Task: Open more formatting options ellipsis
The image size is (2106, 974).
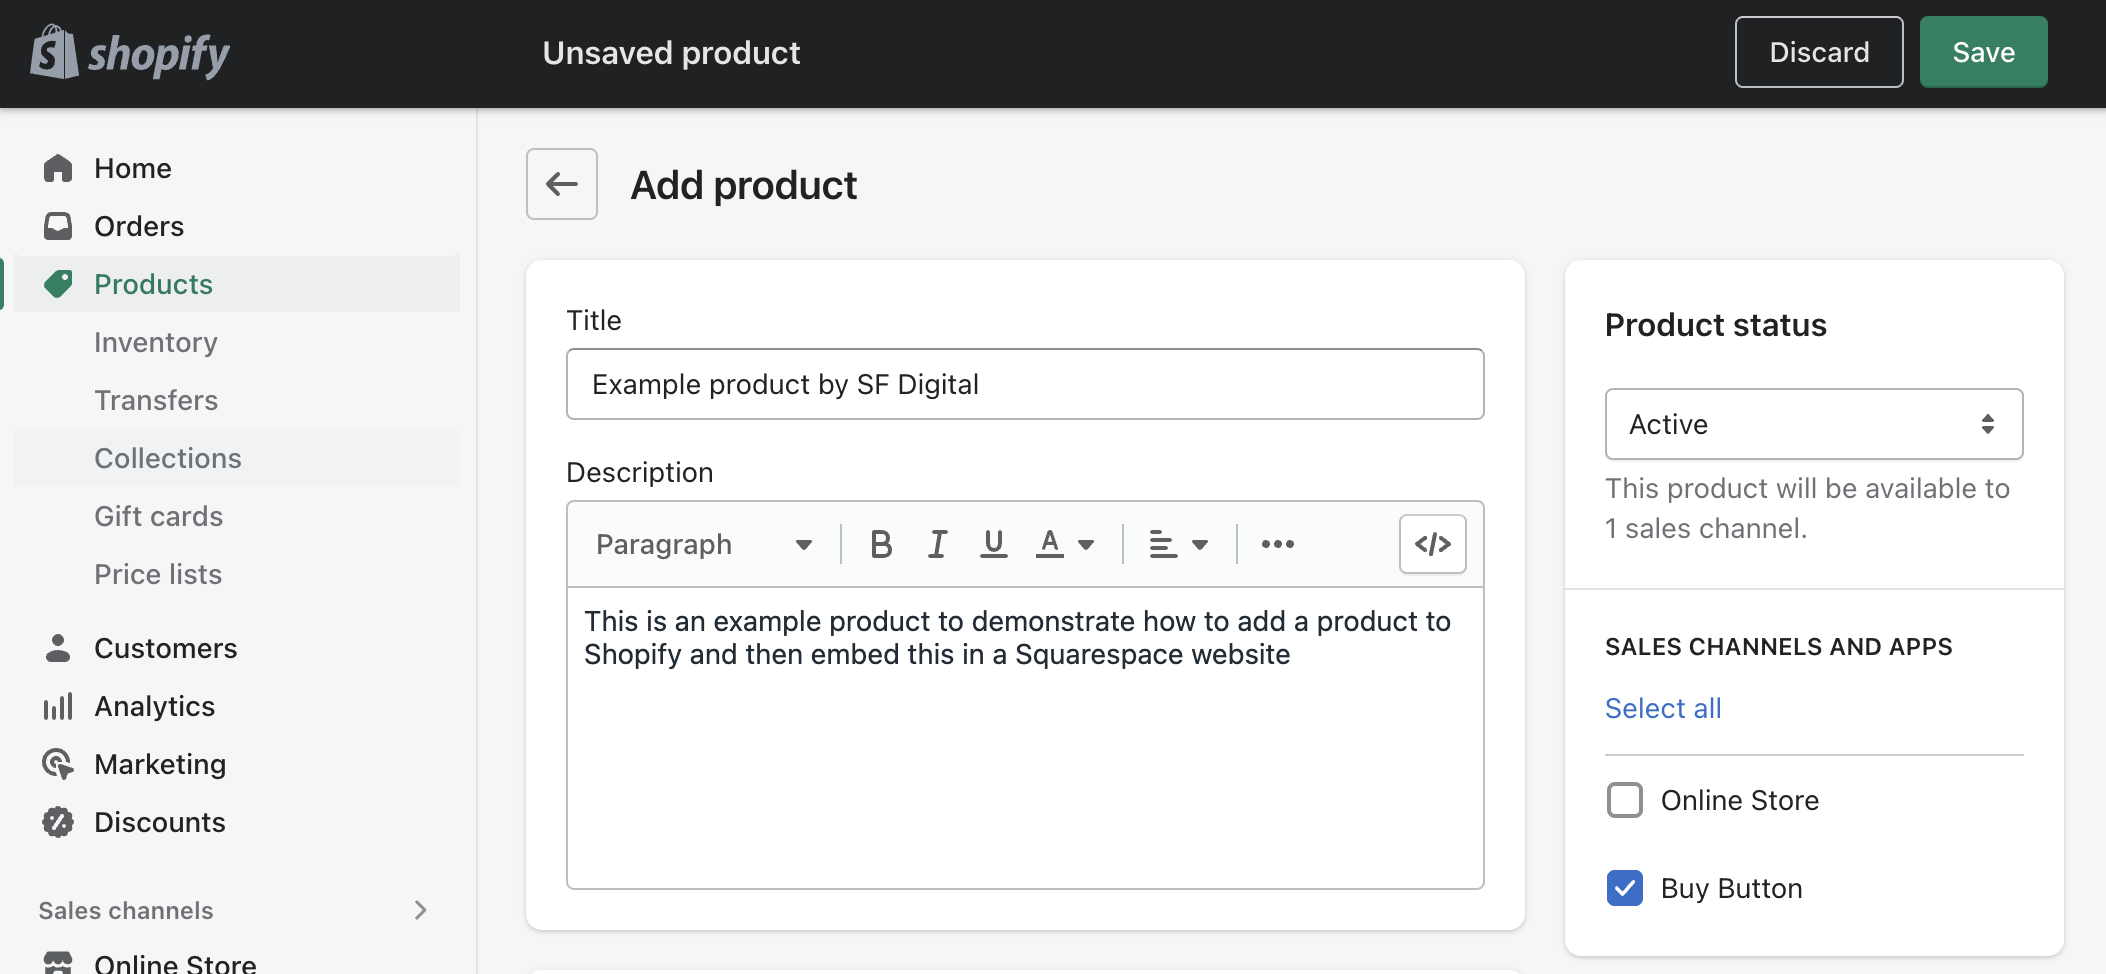Action: pos(1278,544)
